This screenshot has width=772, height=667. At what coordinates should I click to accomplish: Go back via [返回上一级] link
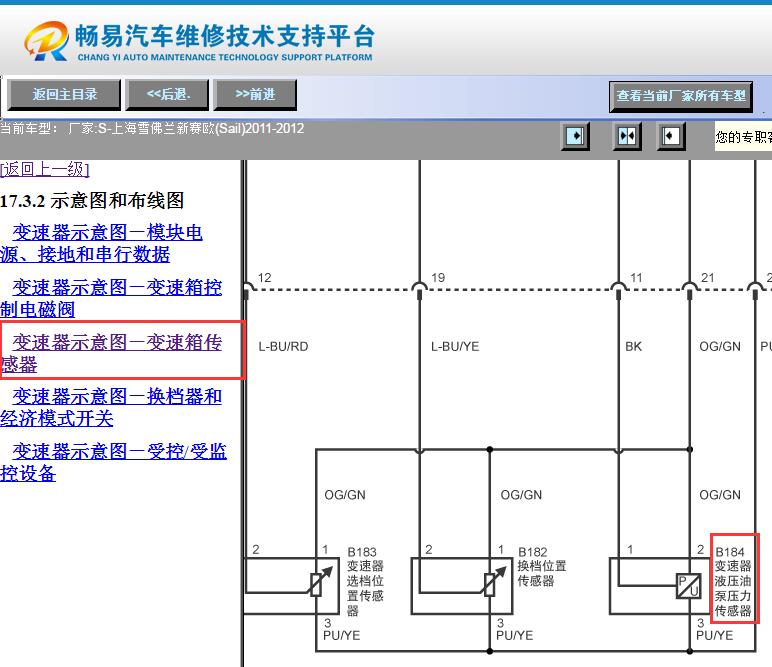(45, 169)
